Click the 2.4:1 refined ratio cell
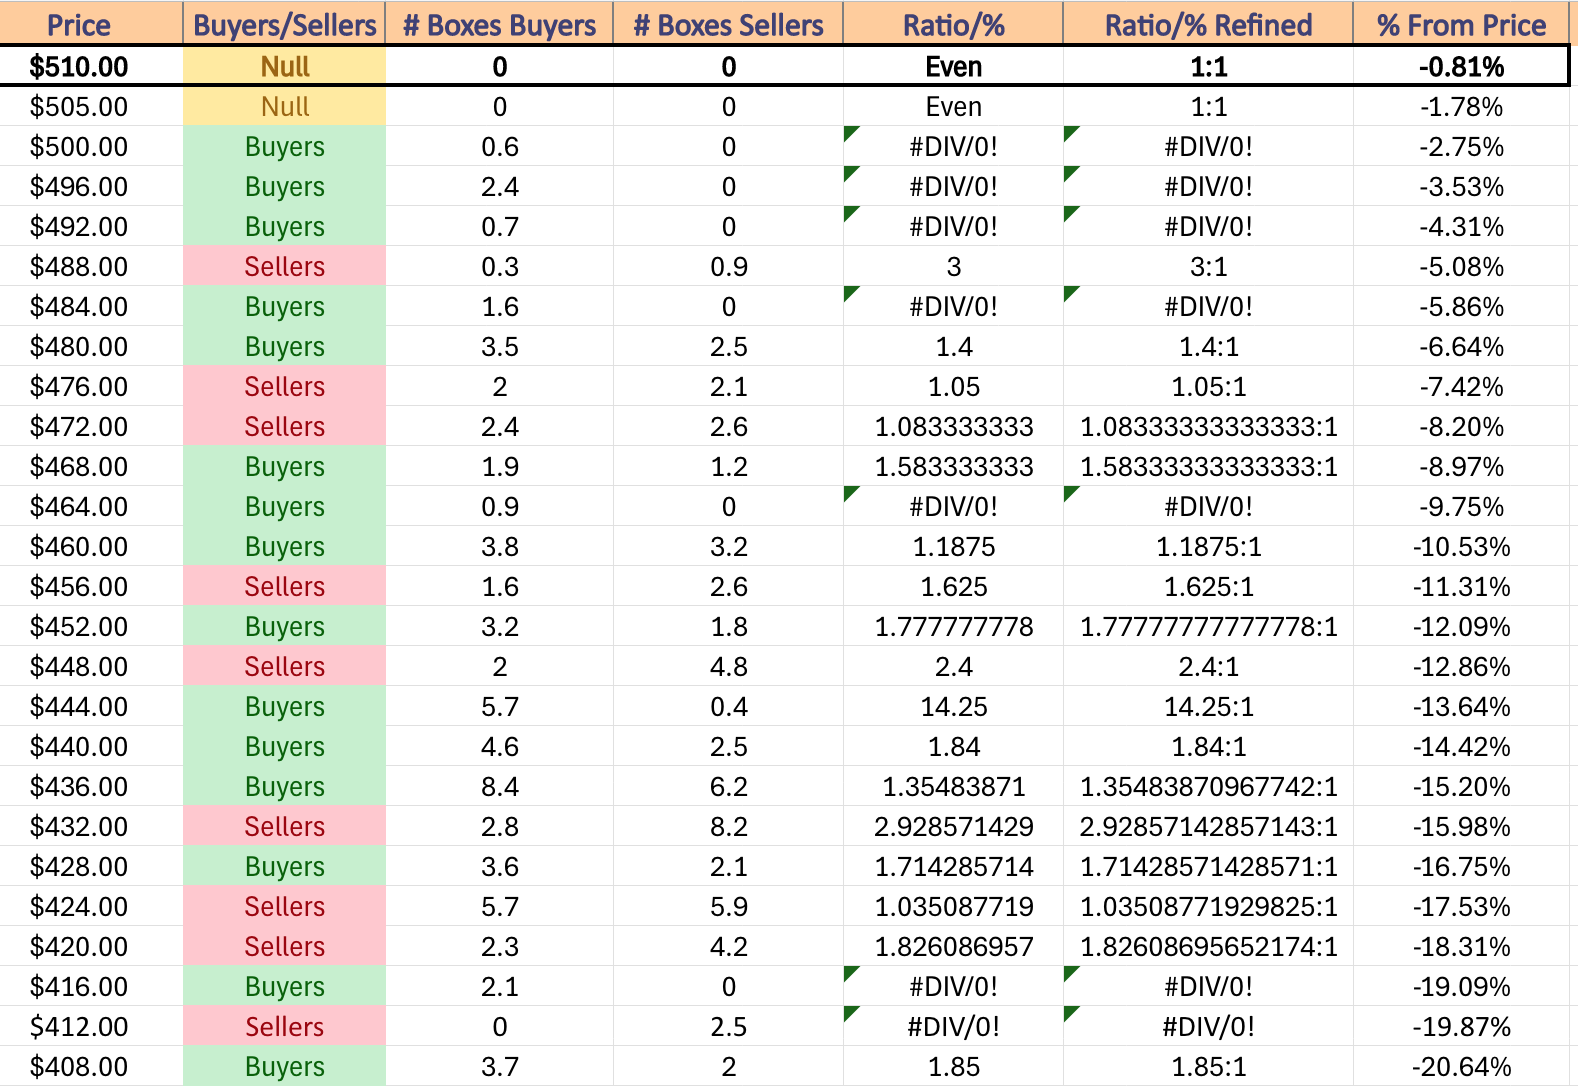This screenshot has height=1086, width=1578. coord(1208,666)
